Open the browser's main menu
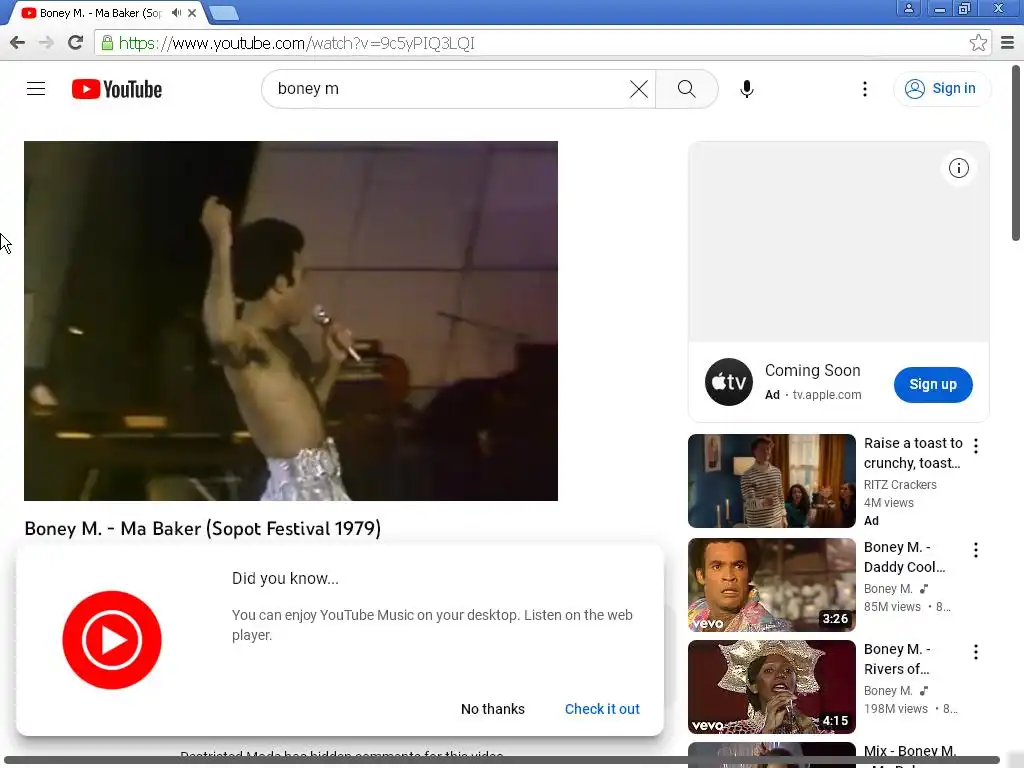The width and height of the screenshot is (1024, 768). (1008, 43)
